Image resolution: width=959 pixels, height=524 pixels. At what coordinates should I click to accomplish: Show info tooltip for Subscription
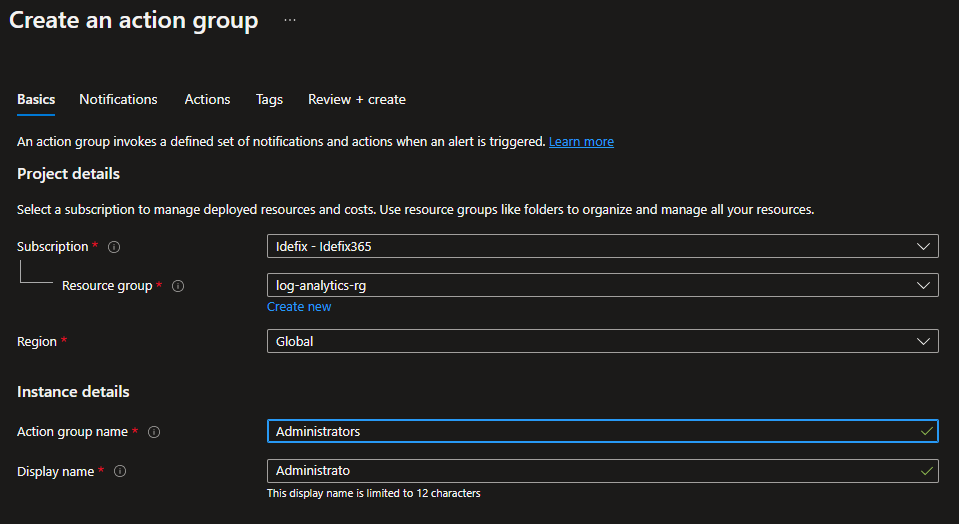click(x=114, y=247)
